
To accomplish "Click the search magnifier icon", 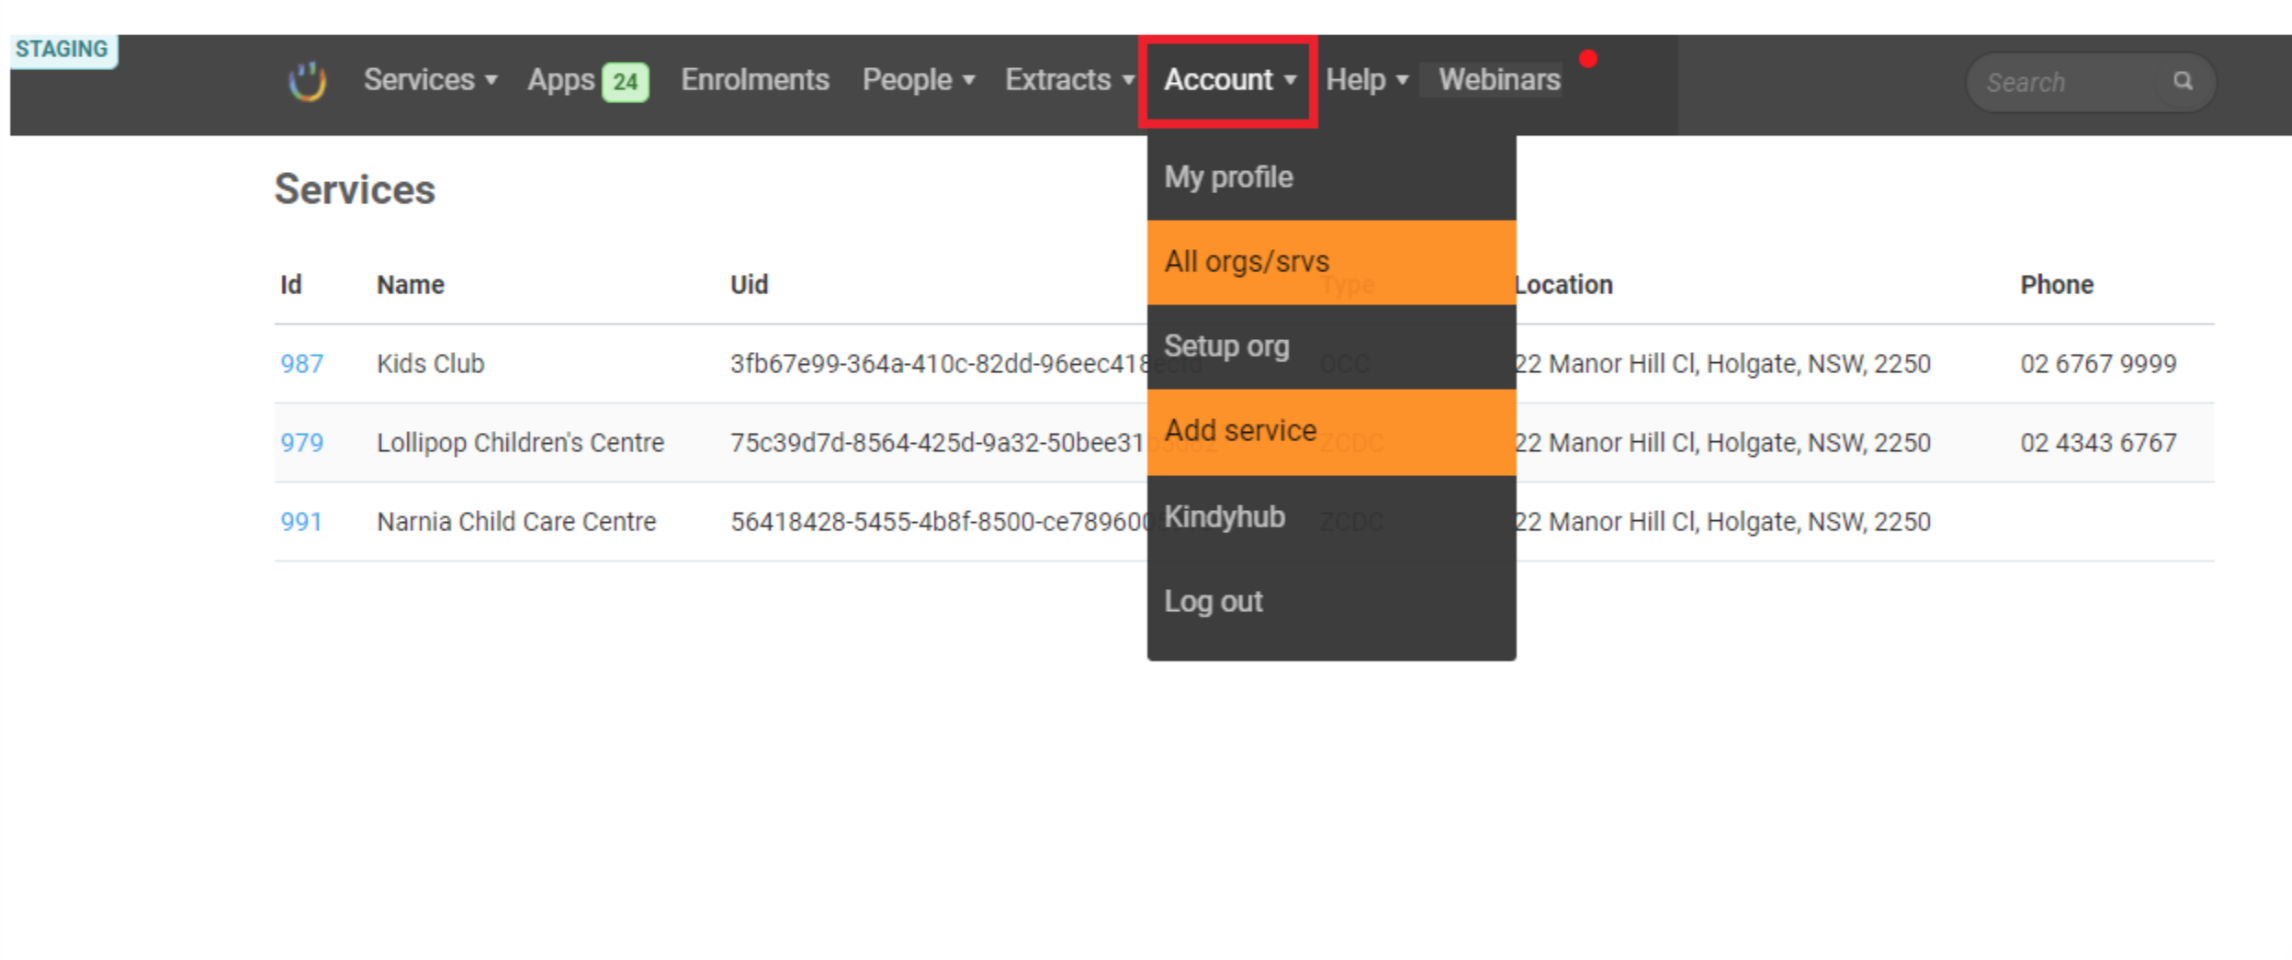I will click(2183, 81).
